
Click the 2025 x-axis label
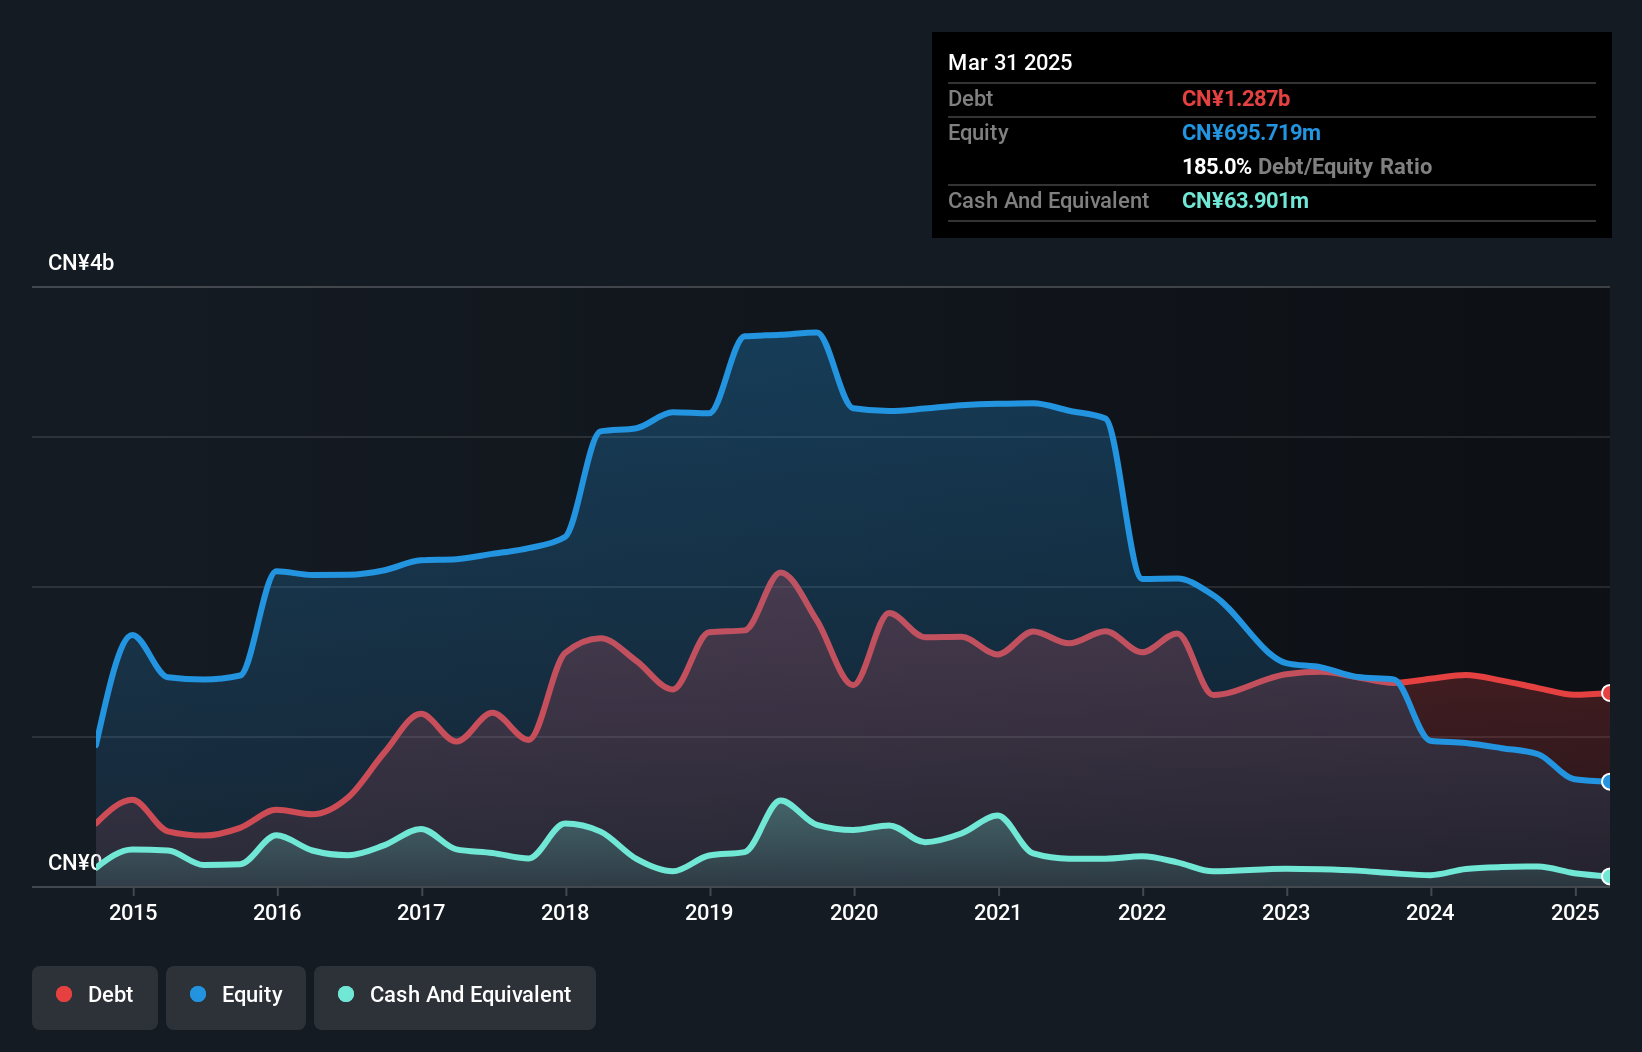(1575, 912)
